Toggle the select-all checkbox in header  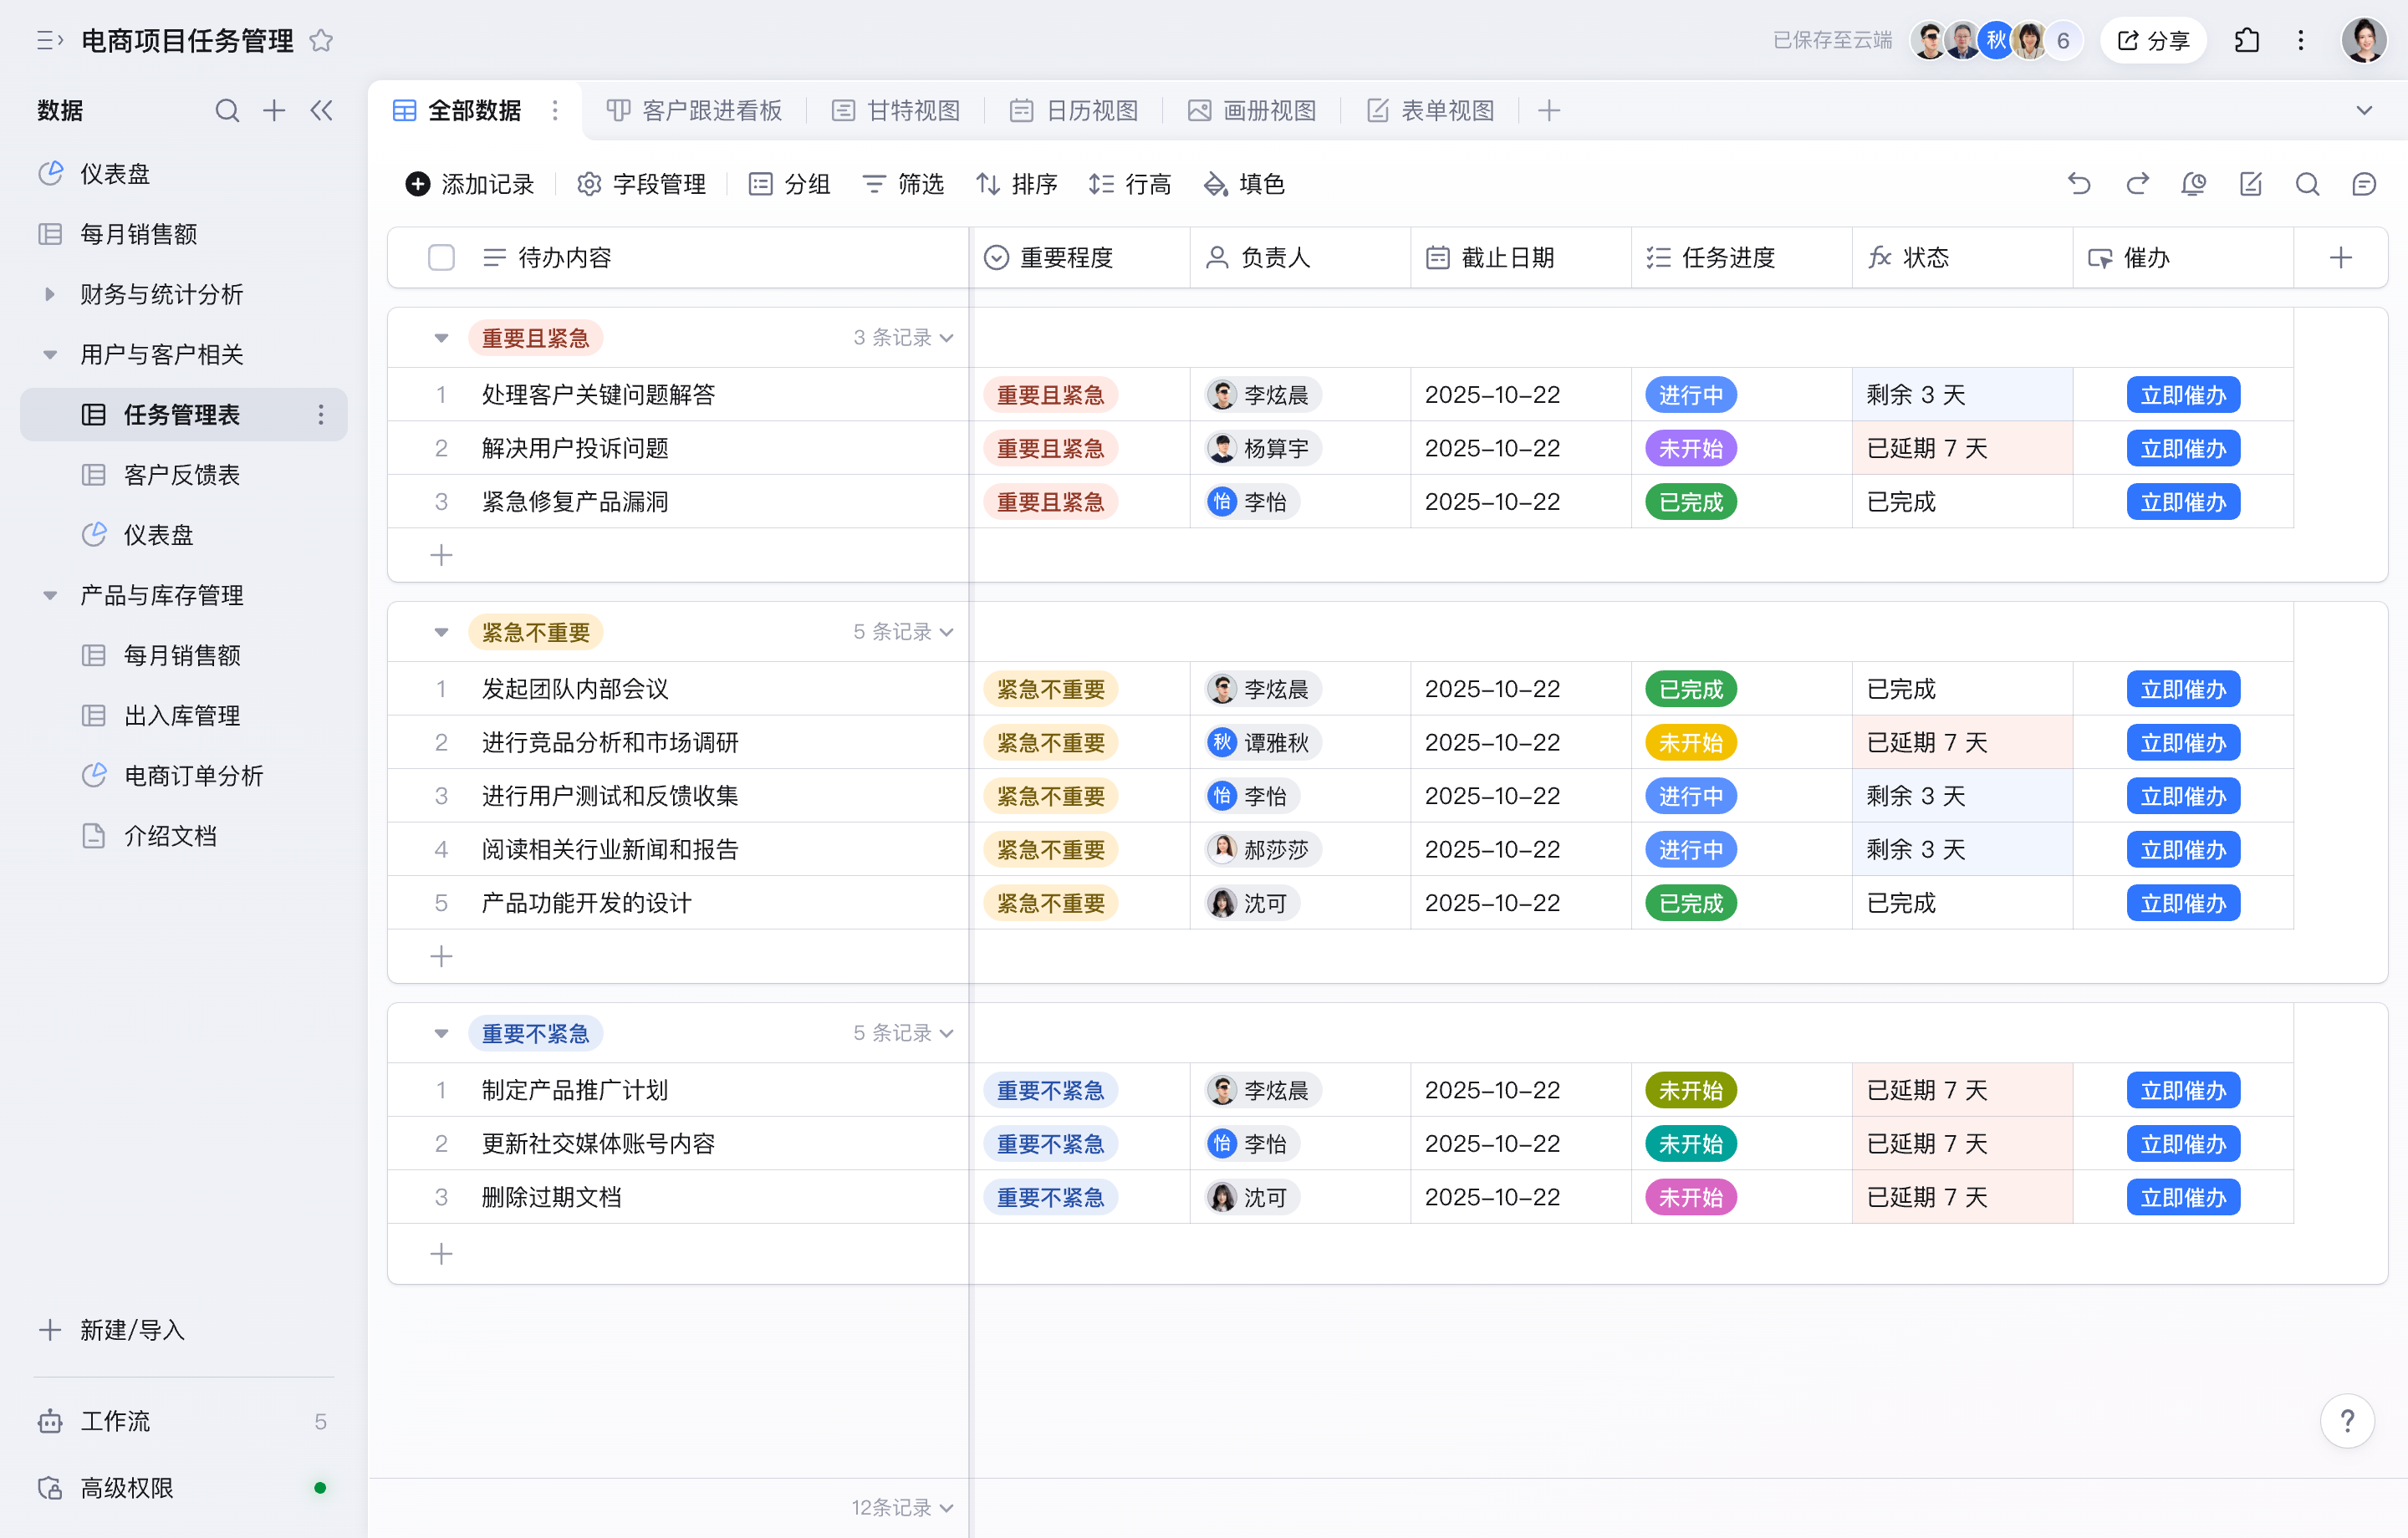[441, 258]
